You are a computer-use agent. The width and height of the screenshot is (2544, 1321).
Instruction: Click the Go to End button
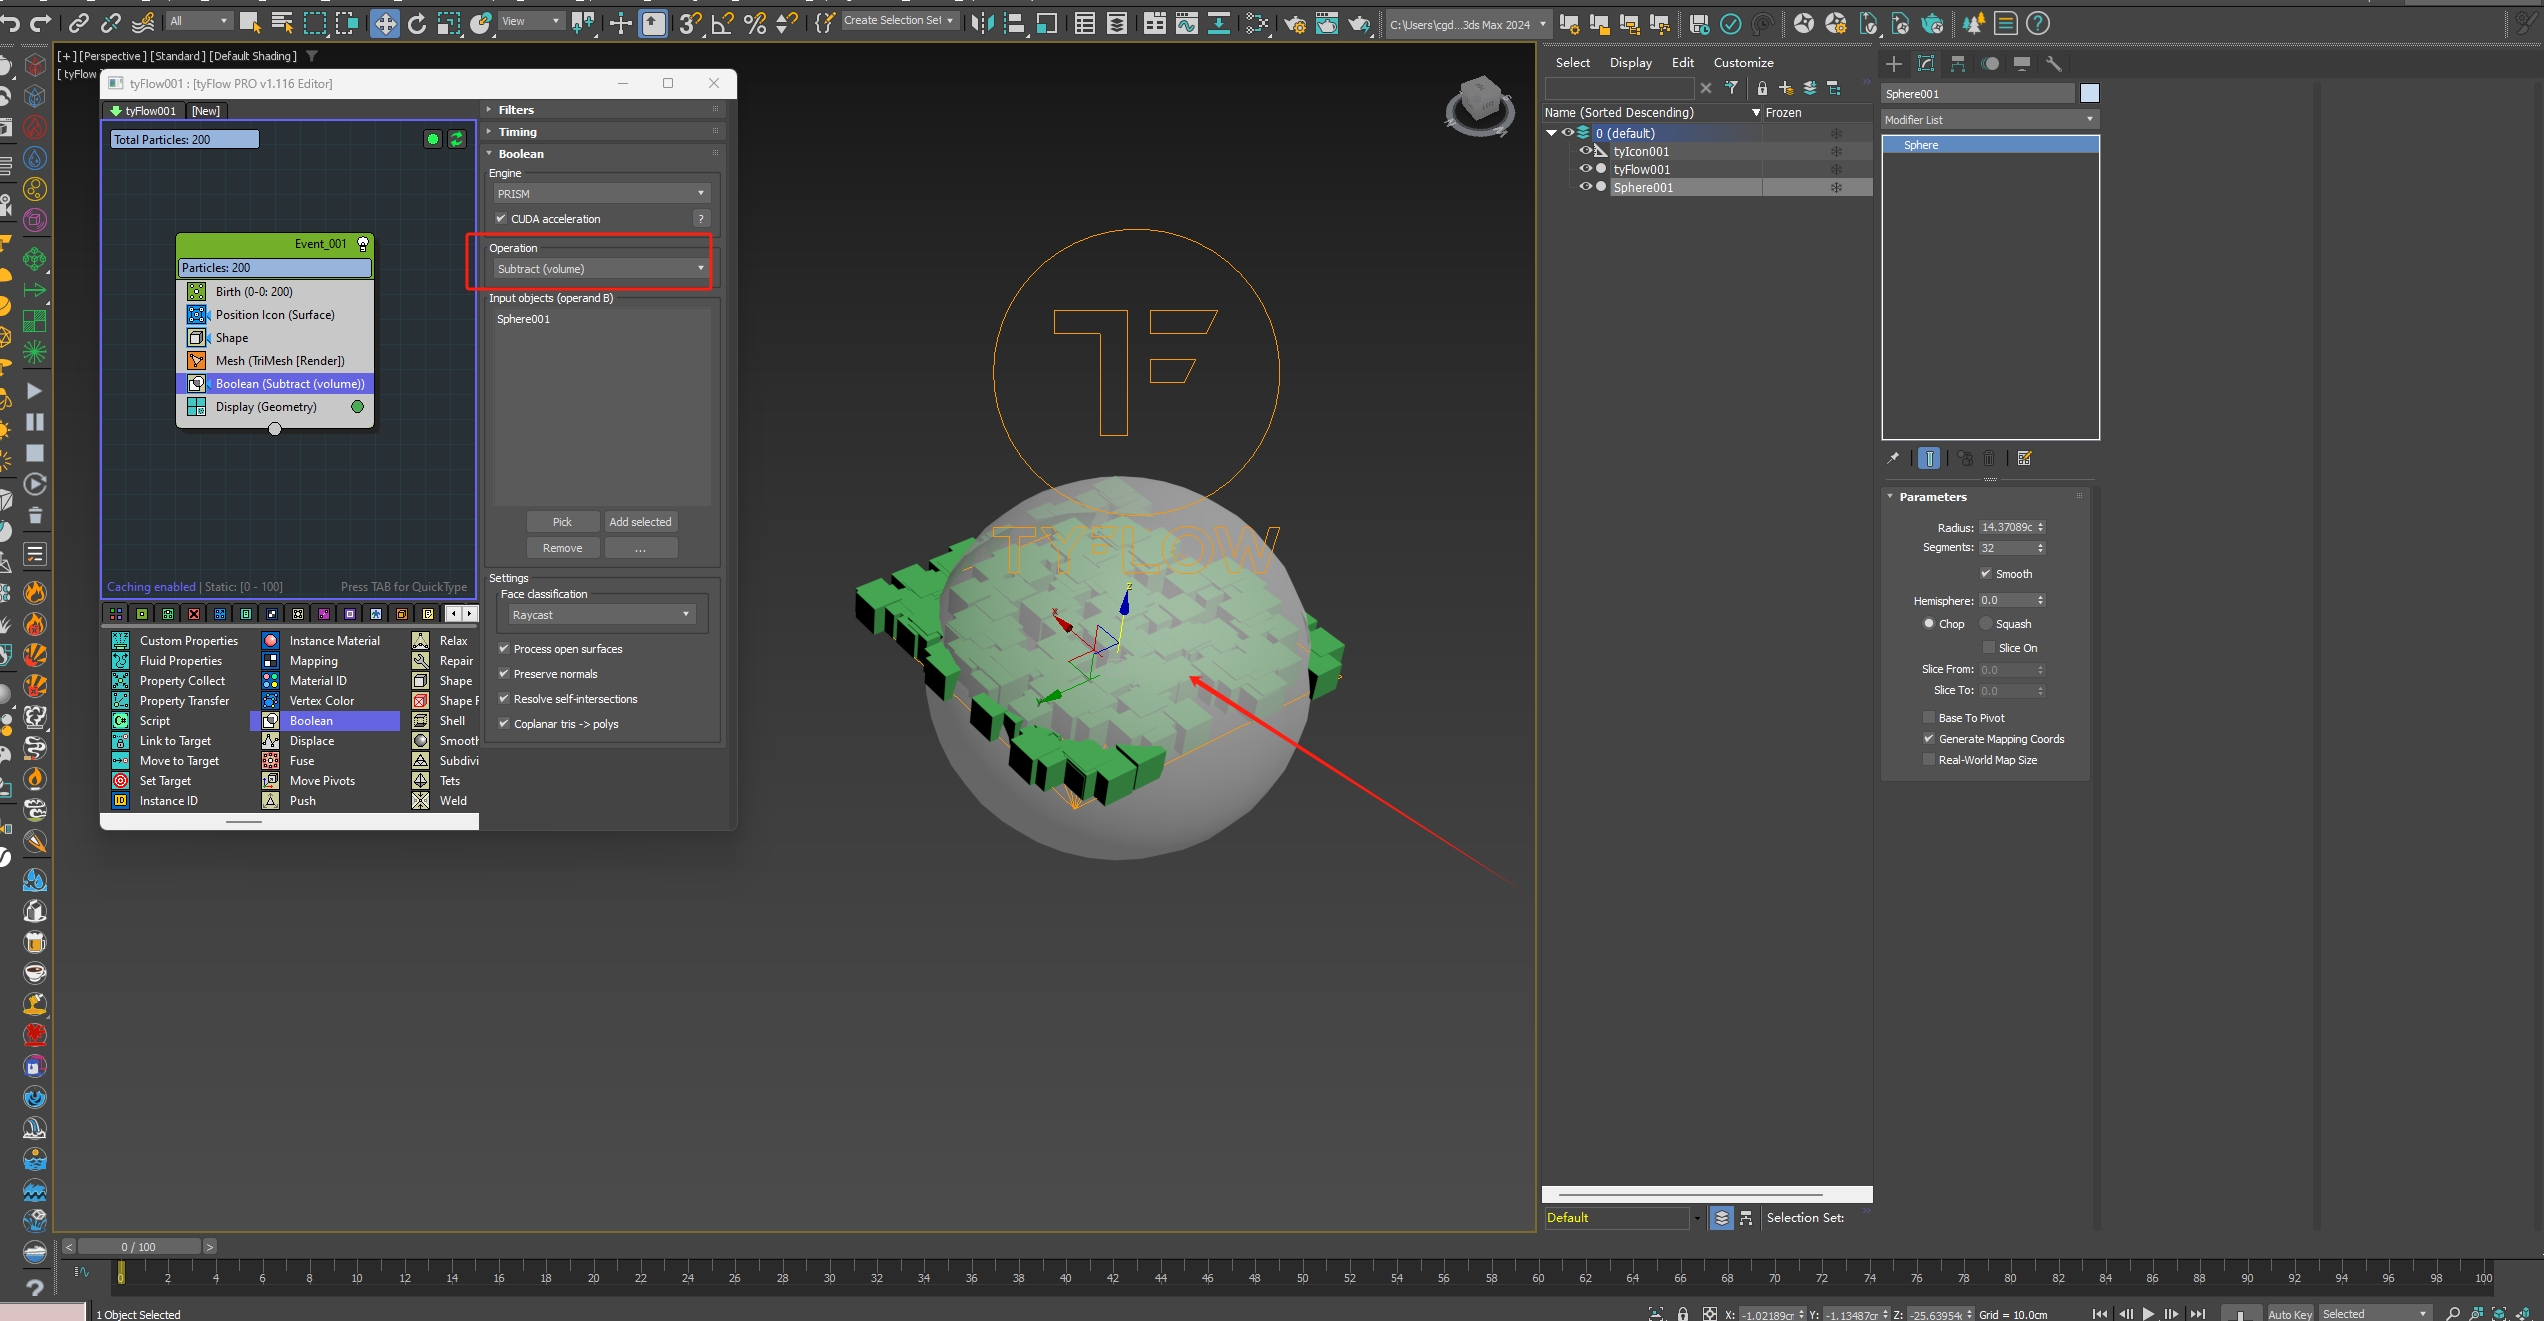point(2196,1313)
